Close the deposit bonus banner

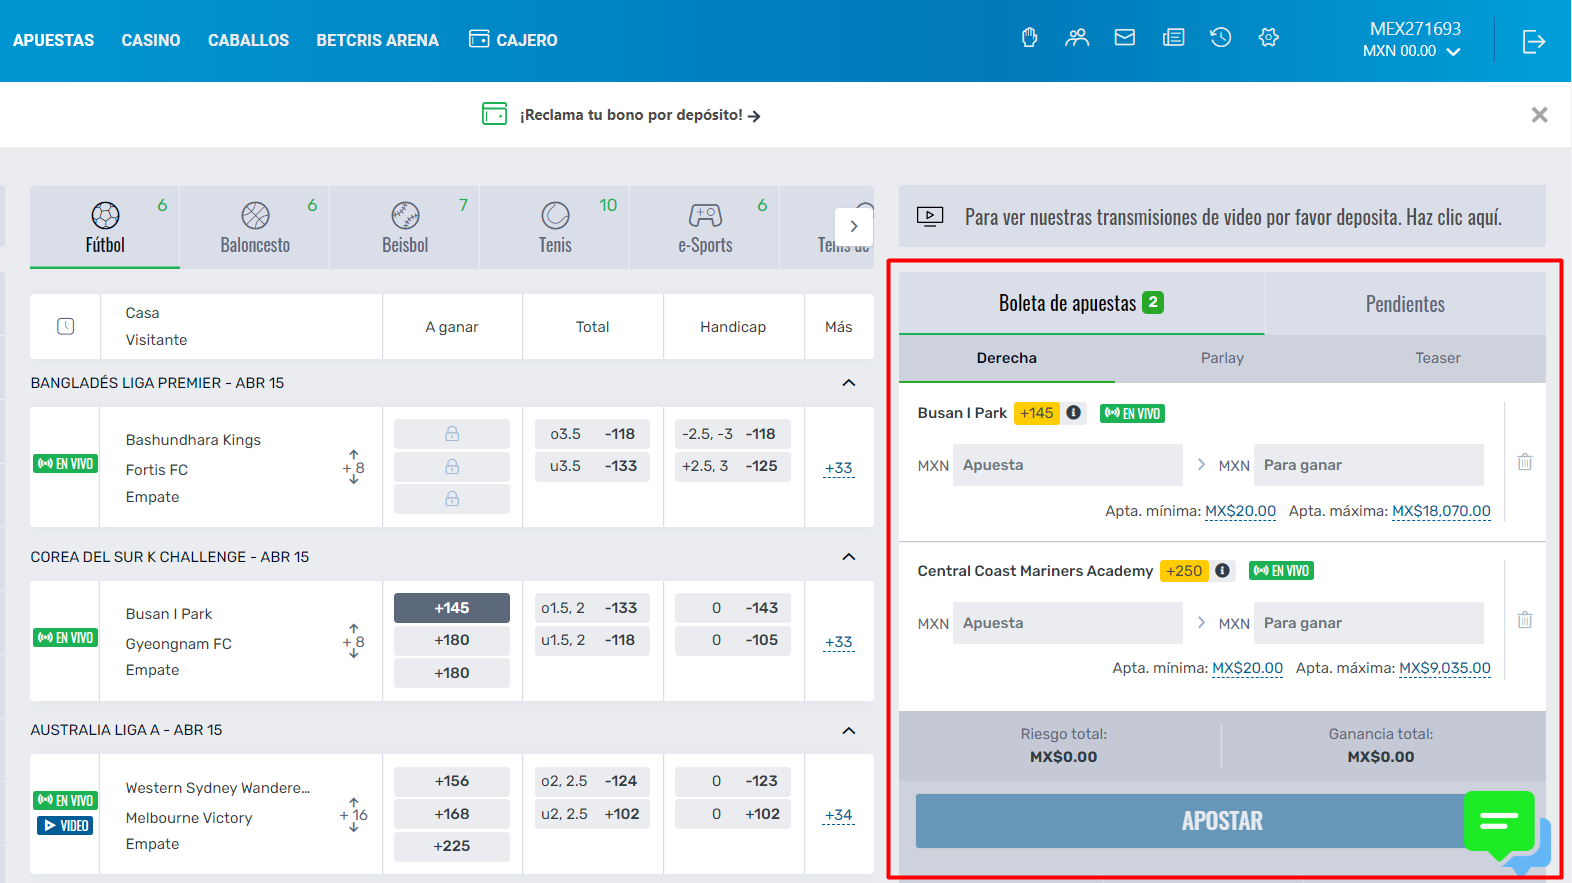click(1540, 115)
